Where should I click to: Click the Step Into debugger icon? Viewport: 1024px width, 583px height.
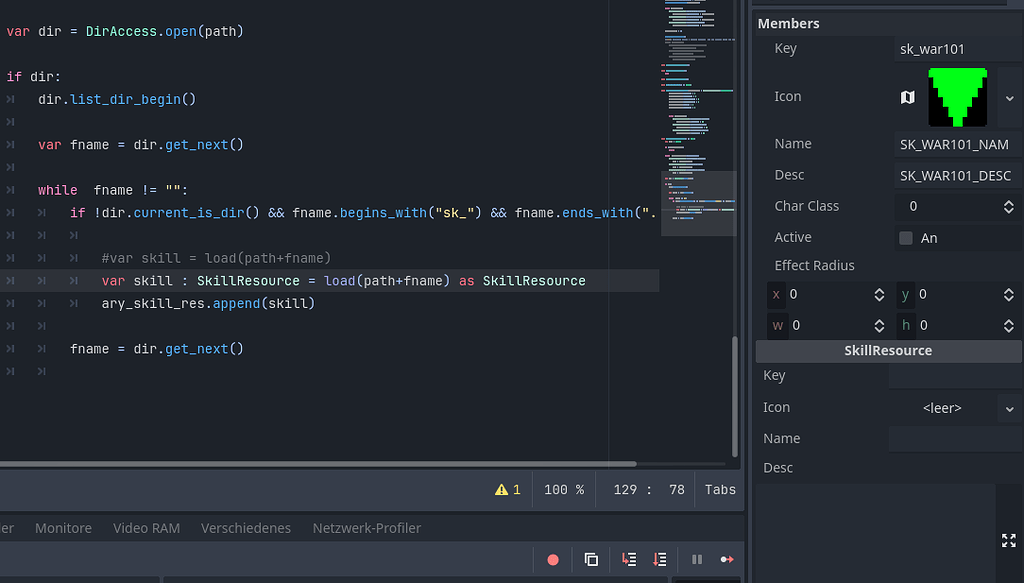pyautogui.click(x=629, y=559)
